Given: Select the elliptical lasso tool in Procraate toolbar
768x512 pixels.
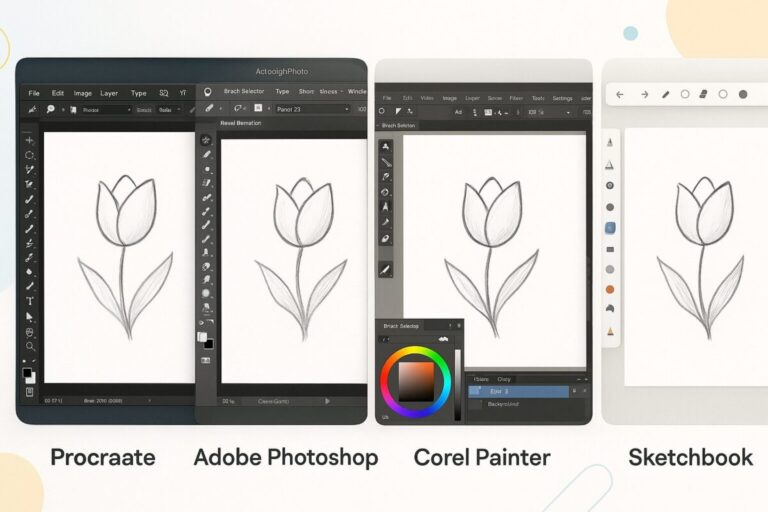Looking at the screenshot, I should tap(29, 155).
